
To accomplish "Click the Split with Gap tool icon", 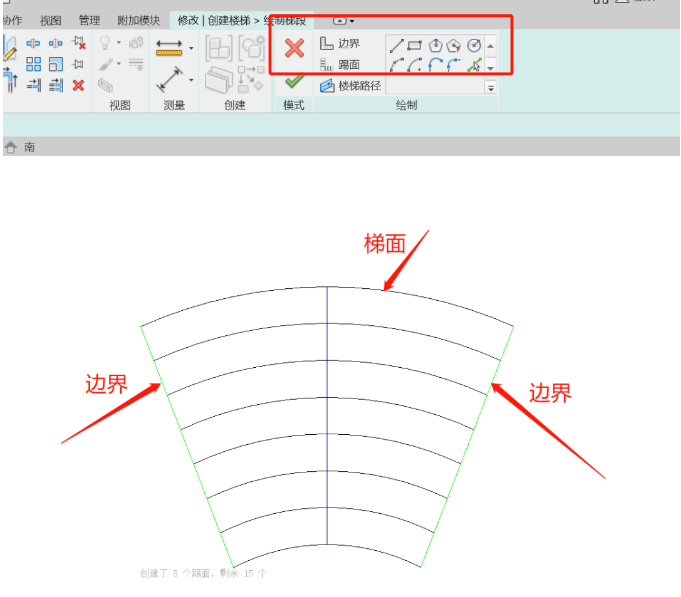I will 56,43.
